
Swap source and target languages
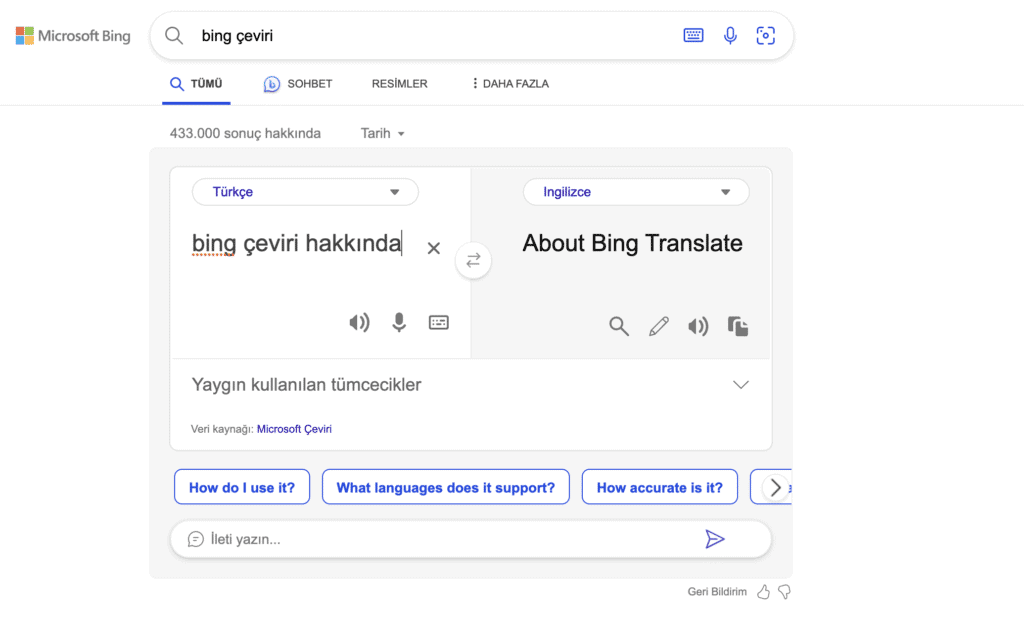tap(473, 260)
